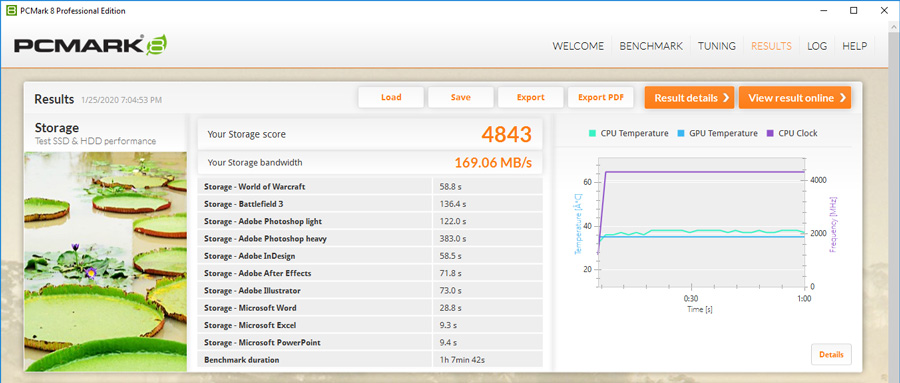
Task: Click the Results heading
Action: pos(54,99)
